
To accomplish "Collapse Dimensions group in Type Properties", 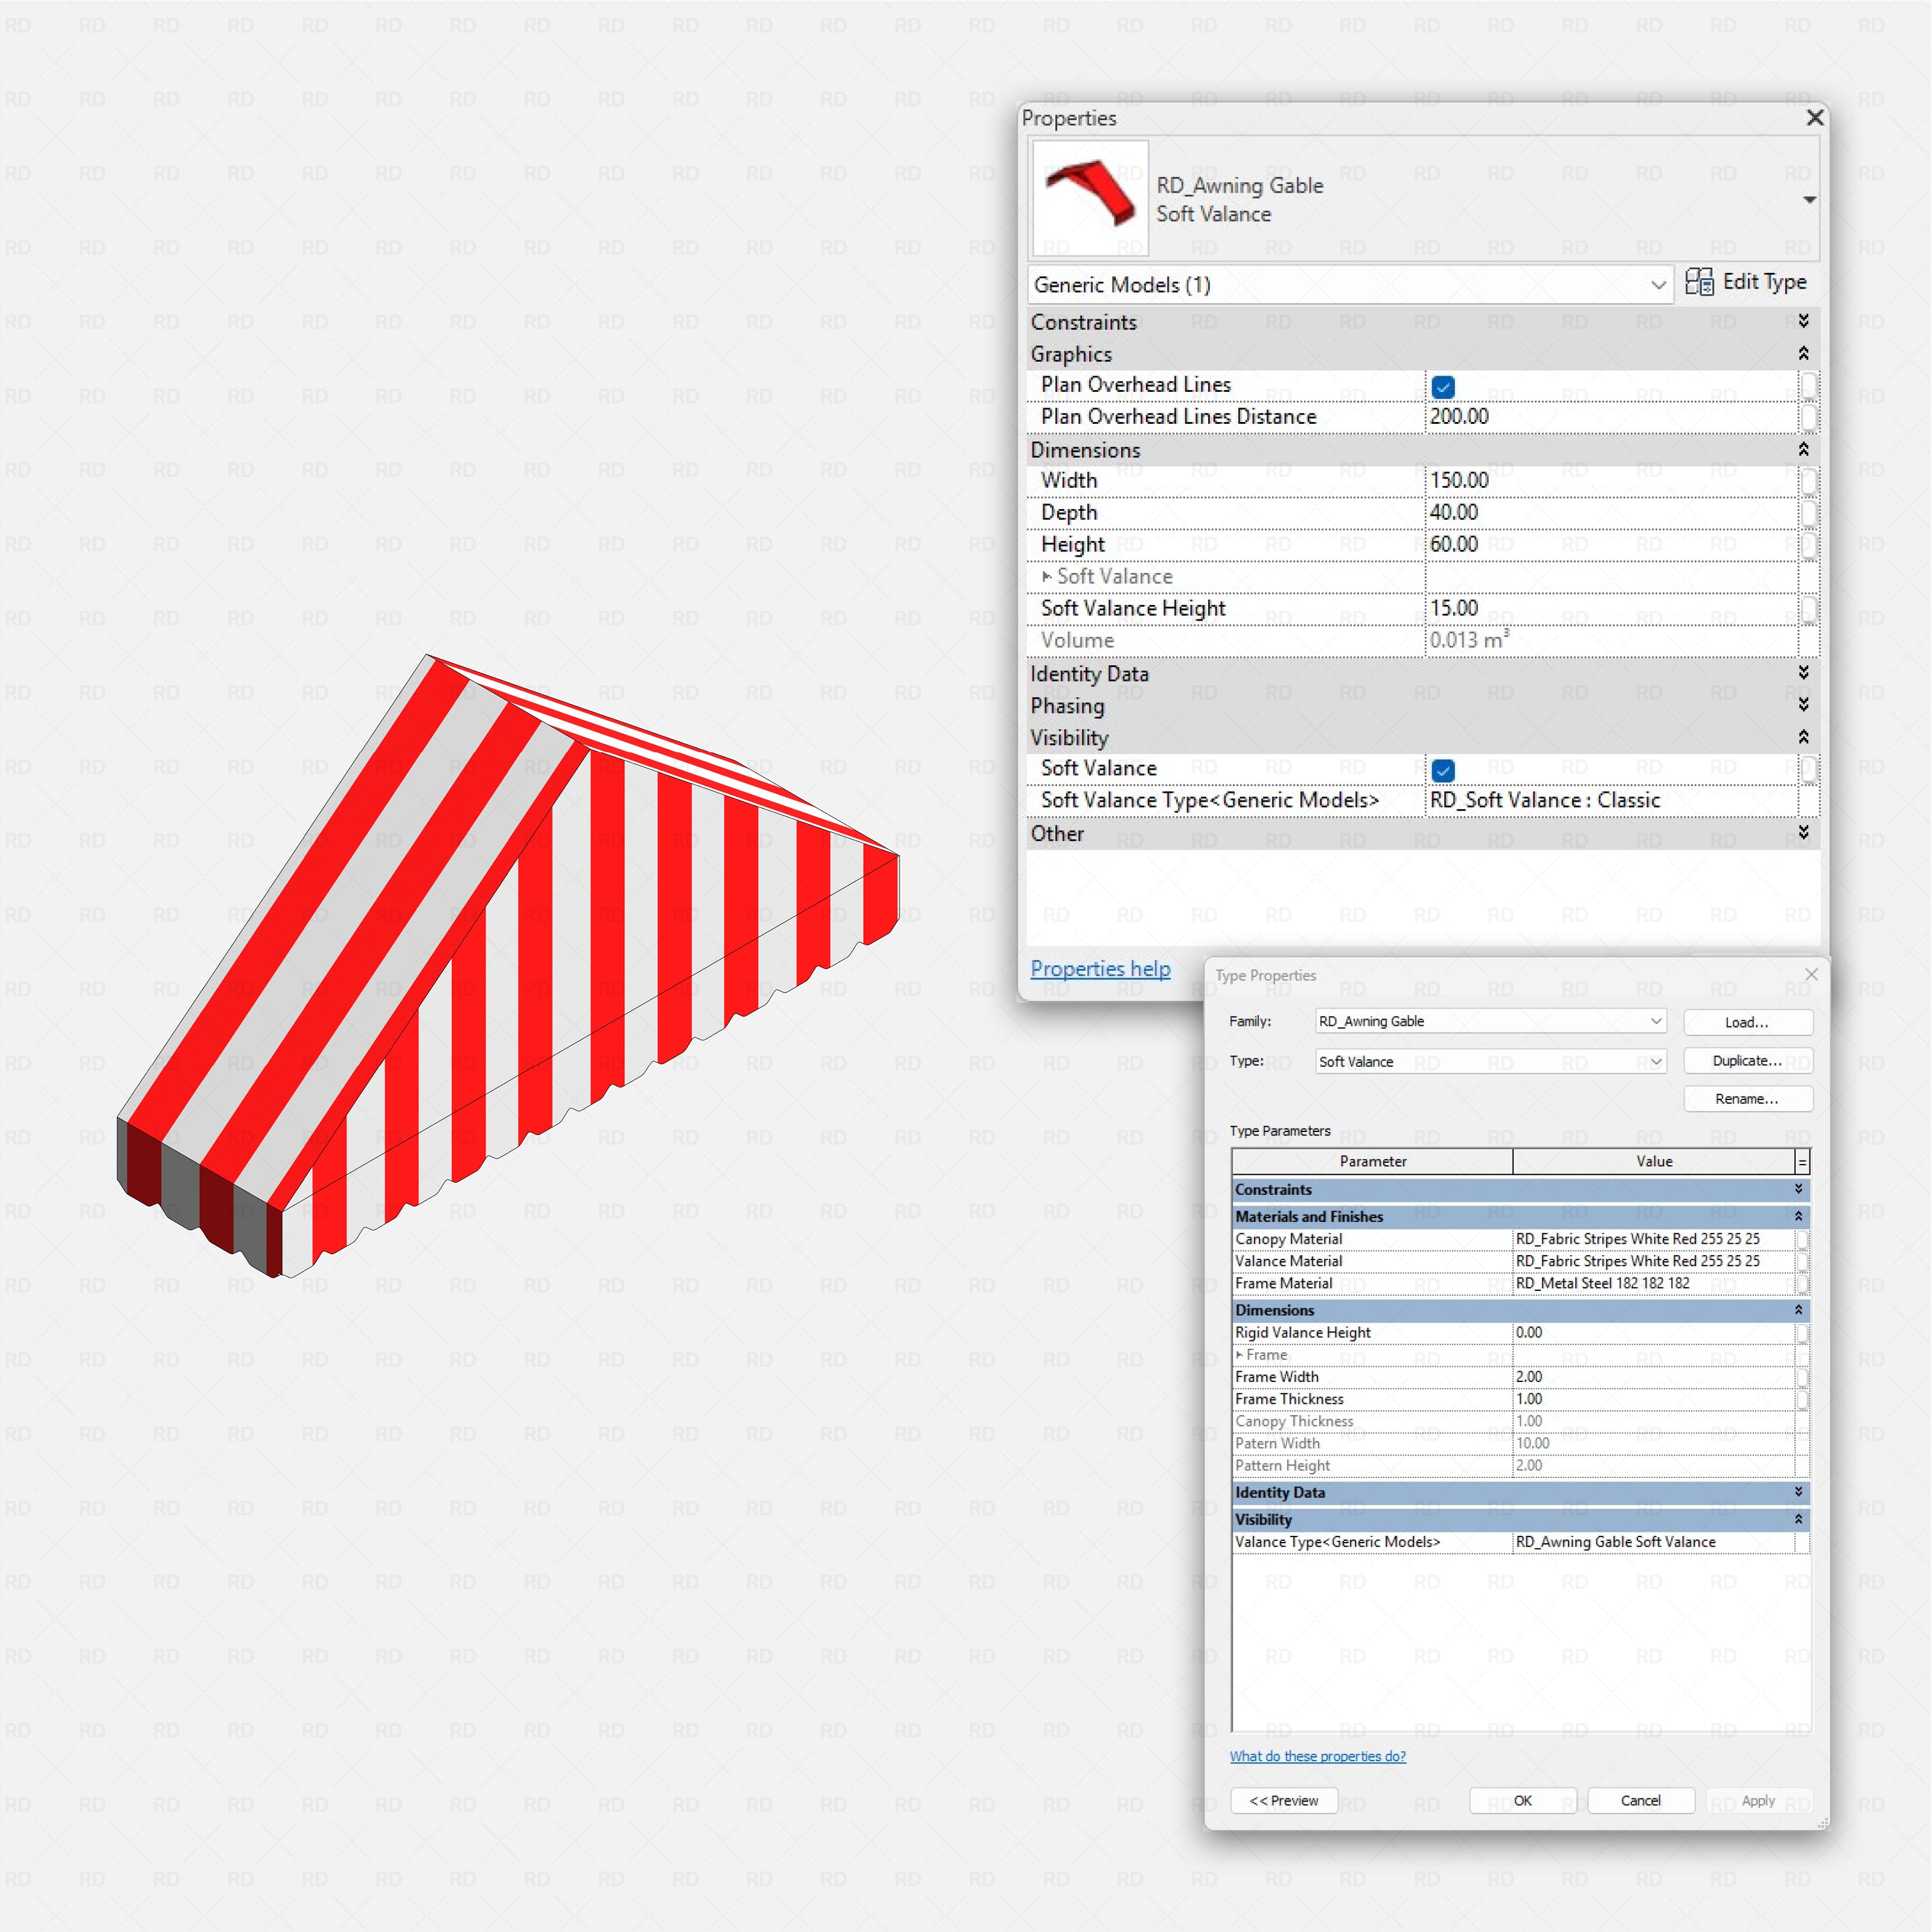I will coord(1798,1310).
